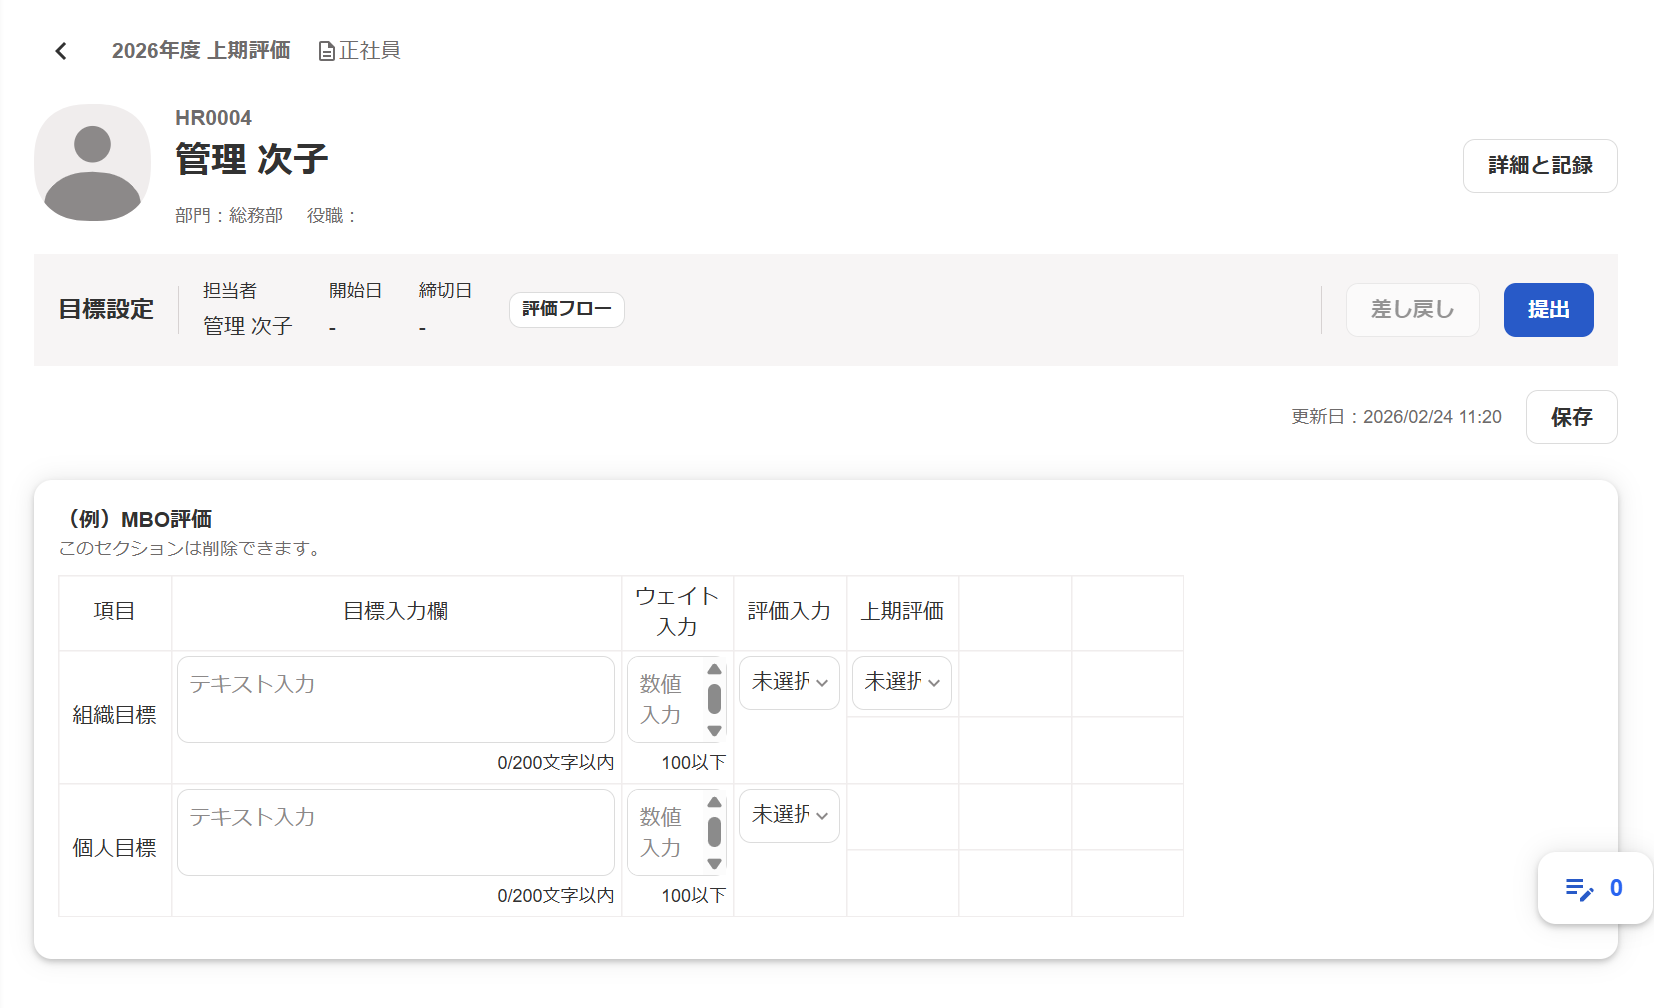The image size is (1654, 1008).
Task: Submit with the 提出 button
Action: point(1548,310)
